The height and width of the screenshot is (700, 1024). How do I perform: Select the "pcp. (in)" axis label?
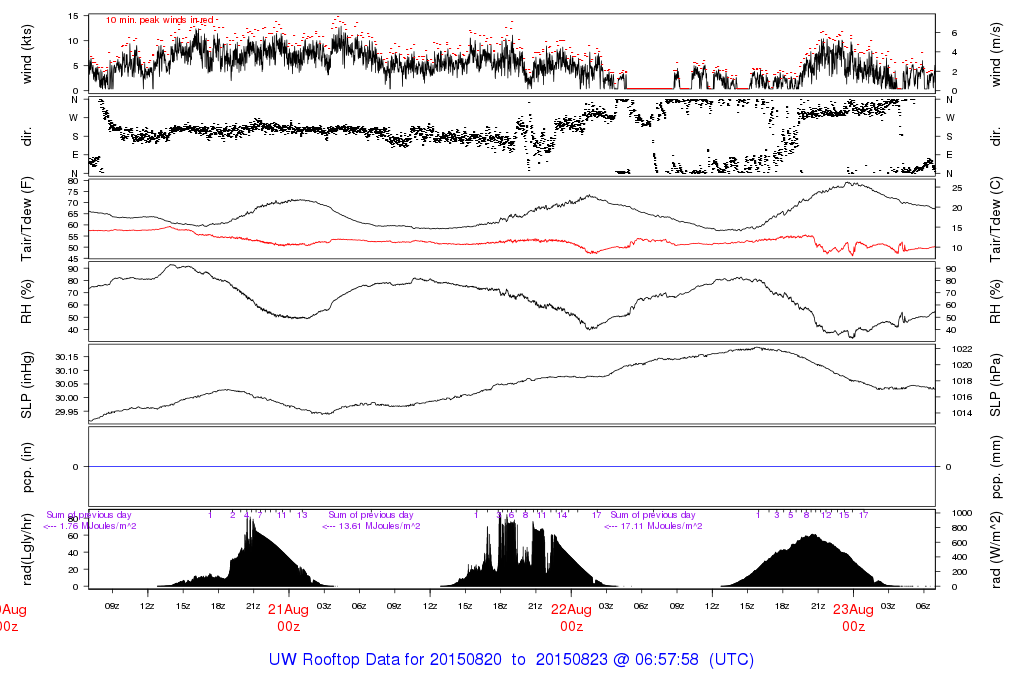coord(27,467)
